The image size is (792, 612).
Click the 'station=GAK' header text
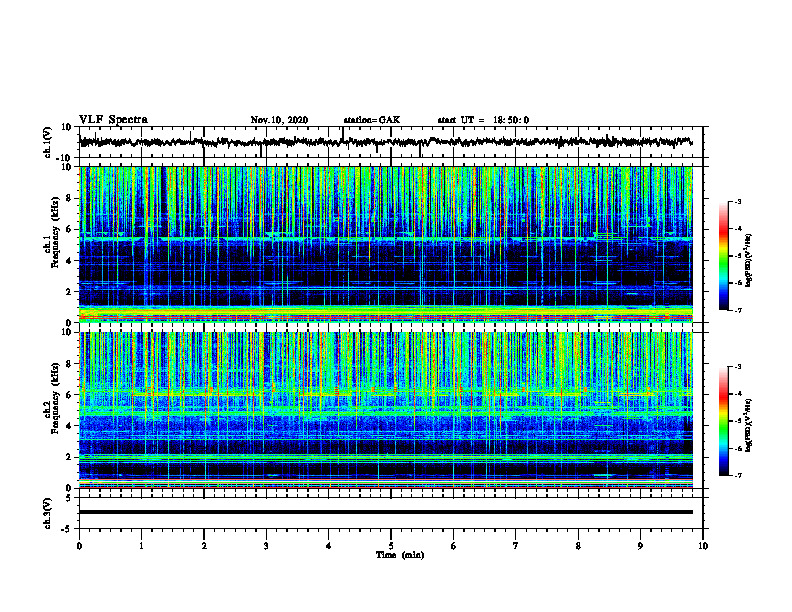tap(372, 120)
